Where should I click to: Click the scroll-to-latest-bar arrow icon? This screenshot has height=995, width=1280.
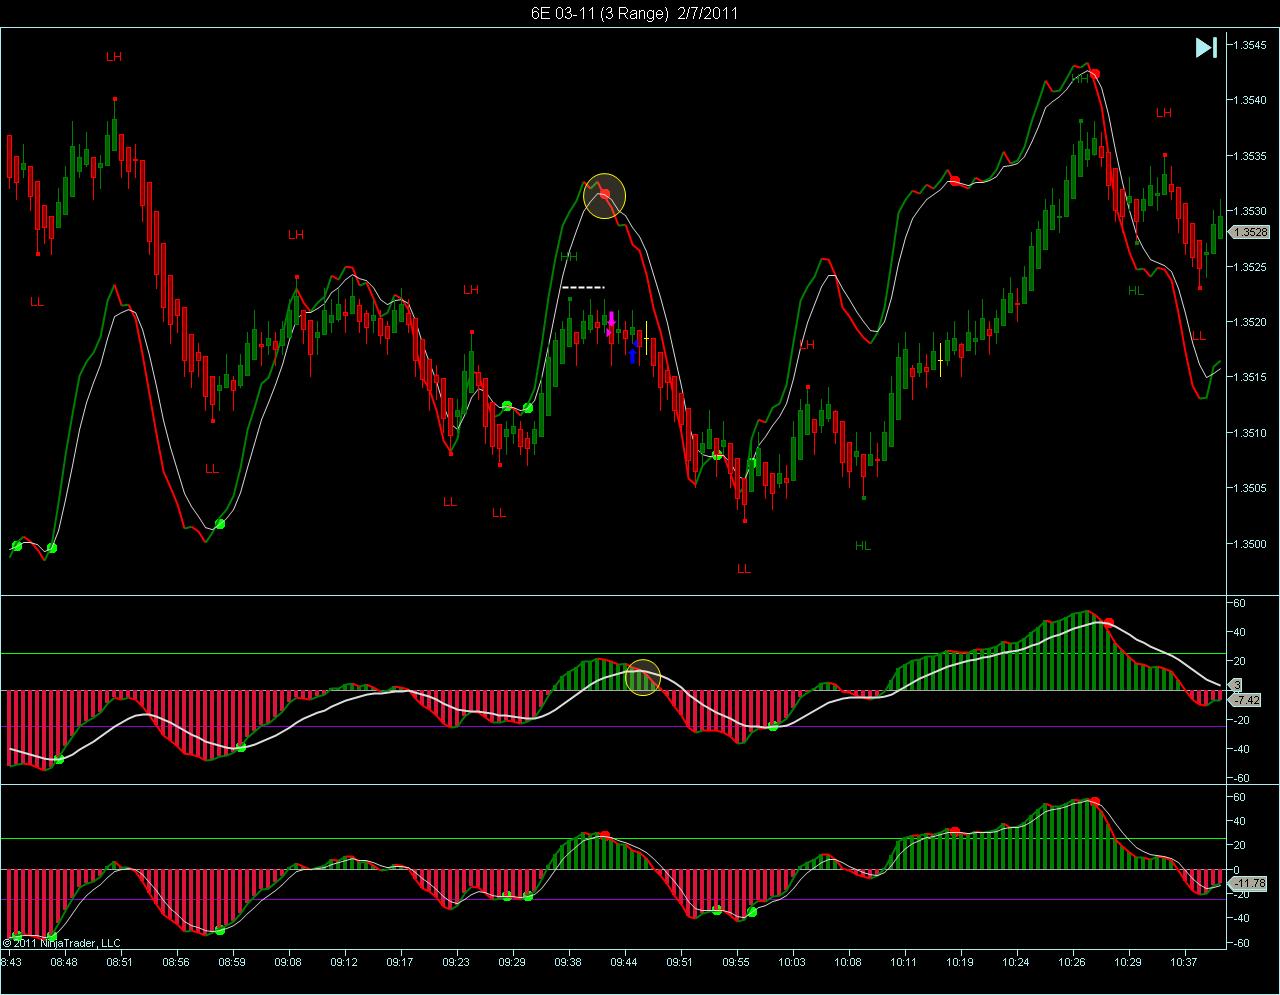click(x=1205, y=47)
